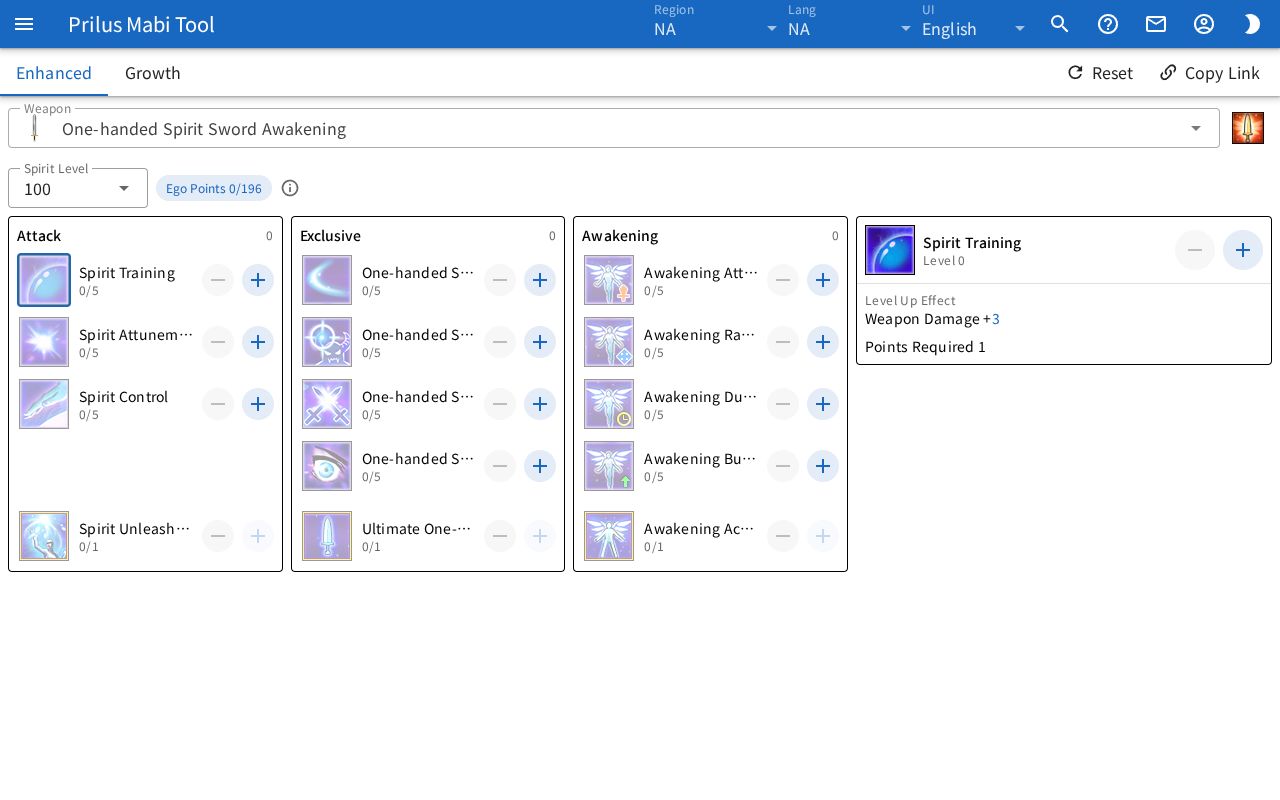
Task: Click the Ego Points 0/196 chip
Action: (x=214, y=188)
